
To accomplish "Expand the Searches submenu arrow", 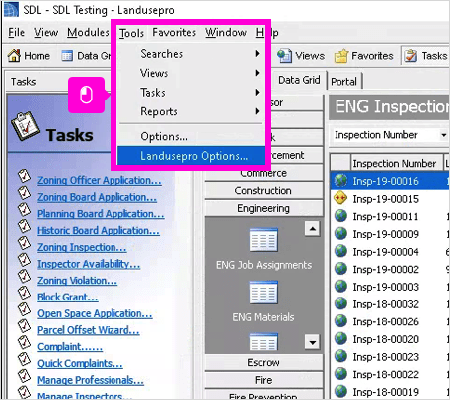I will pos(257,53).
